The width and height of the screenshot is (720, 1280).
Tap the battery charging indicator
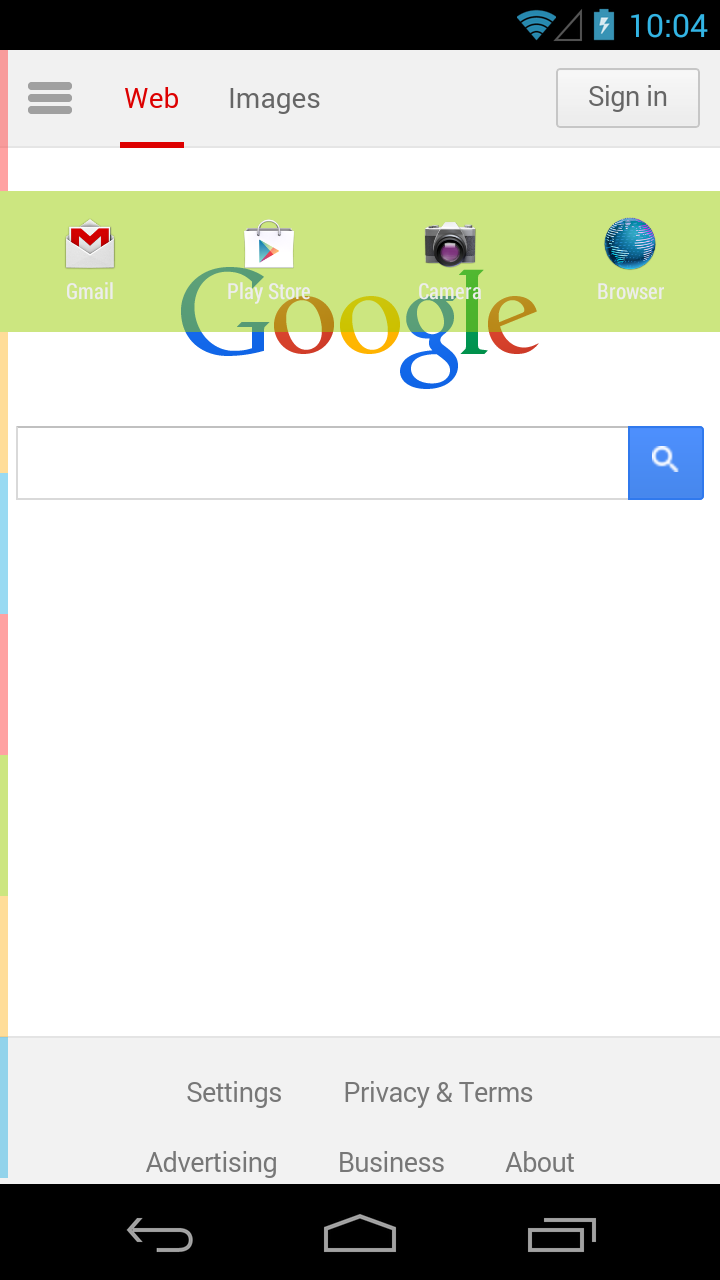click(604, 25)
